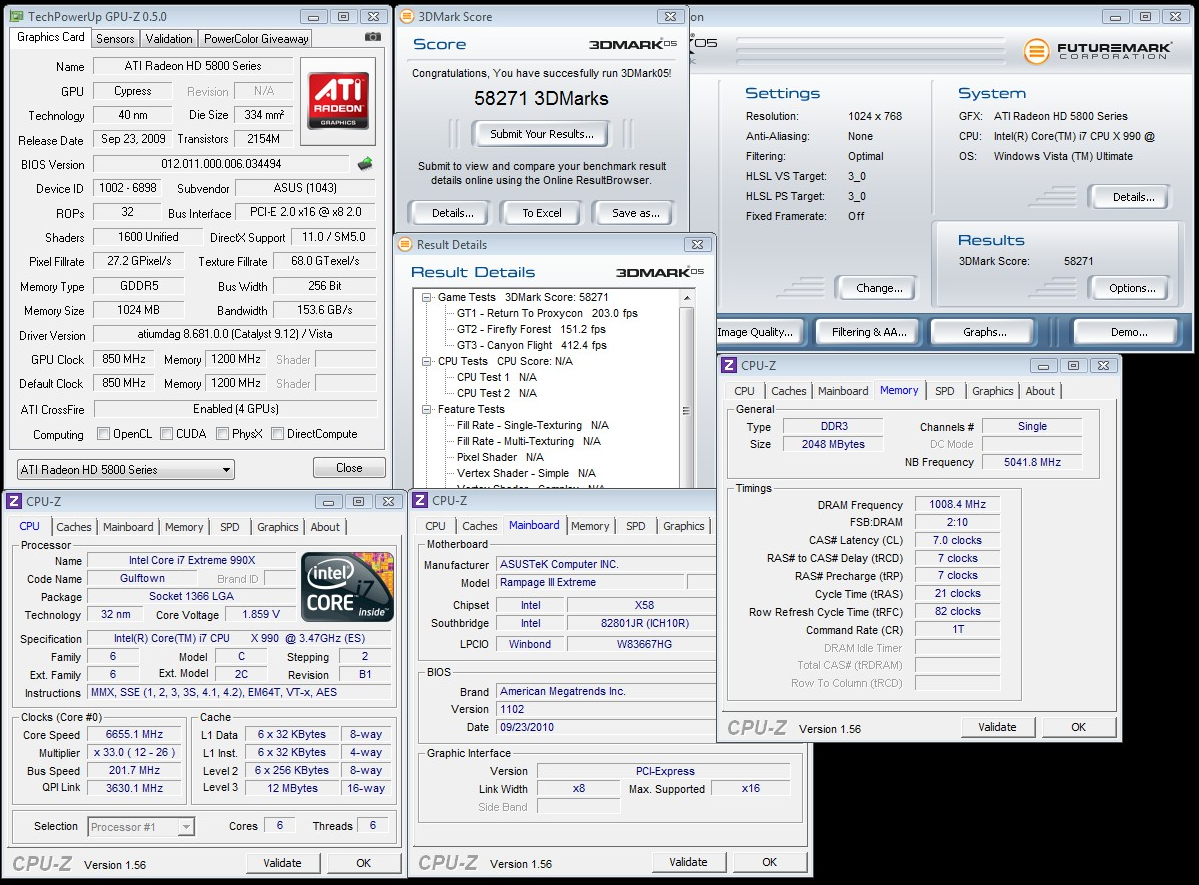Click the CPU-Z Memory window title icon

click(729, 366)
